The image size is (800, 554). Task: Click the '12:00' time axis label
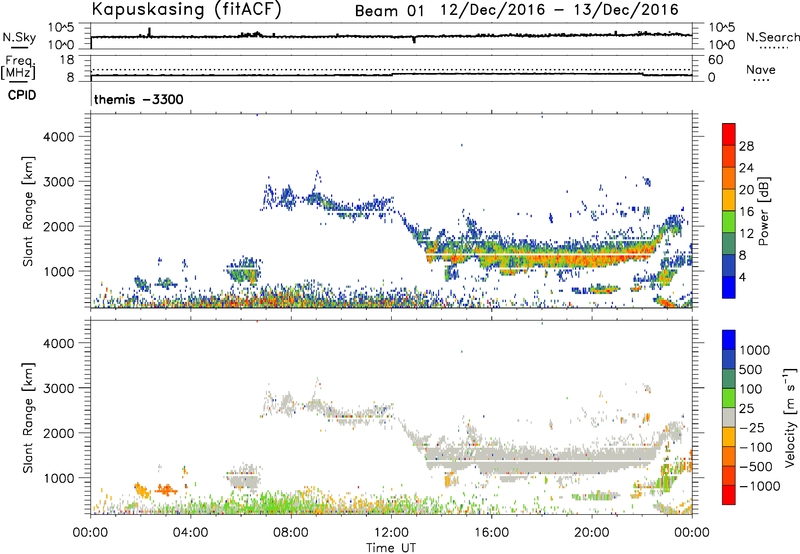391,533
